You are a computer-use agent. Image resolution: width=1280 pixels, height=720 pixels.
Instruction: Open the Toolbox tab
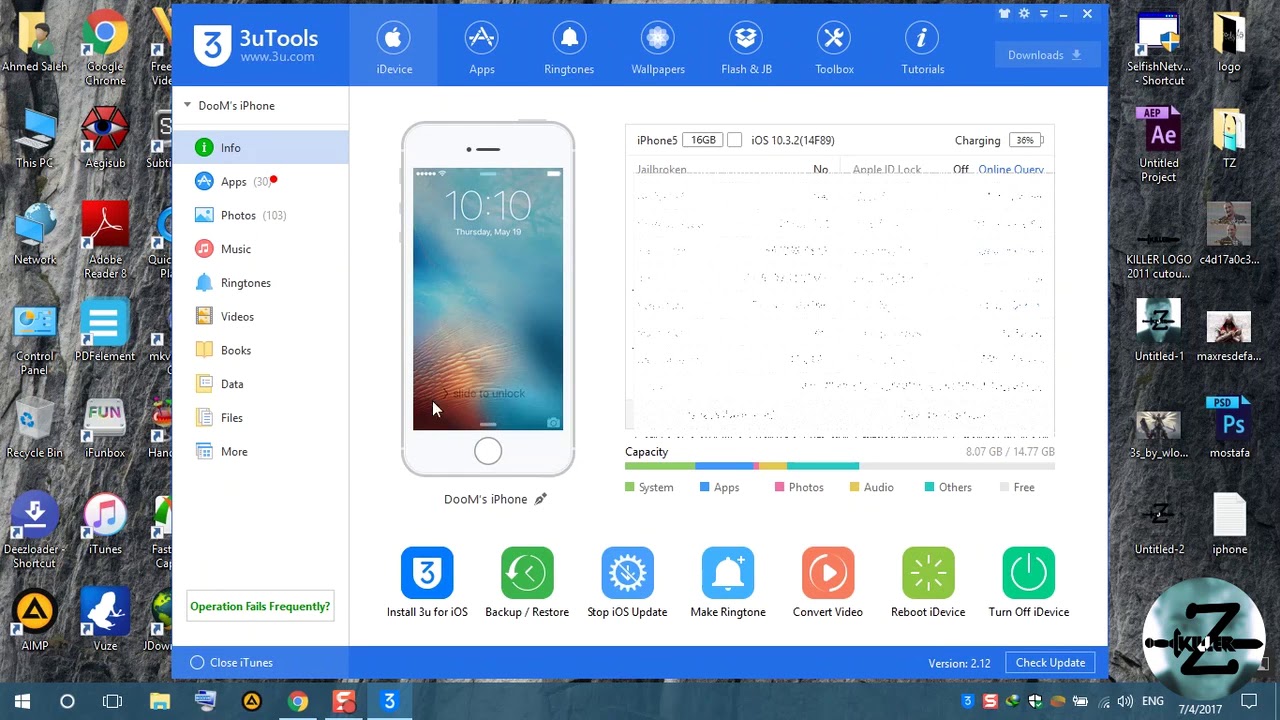point(834,48)
